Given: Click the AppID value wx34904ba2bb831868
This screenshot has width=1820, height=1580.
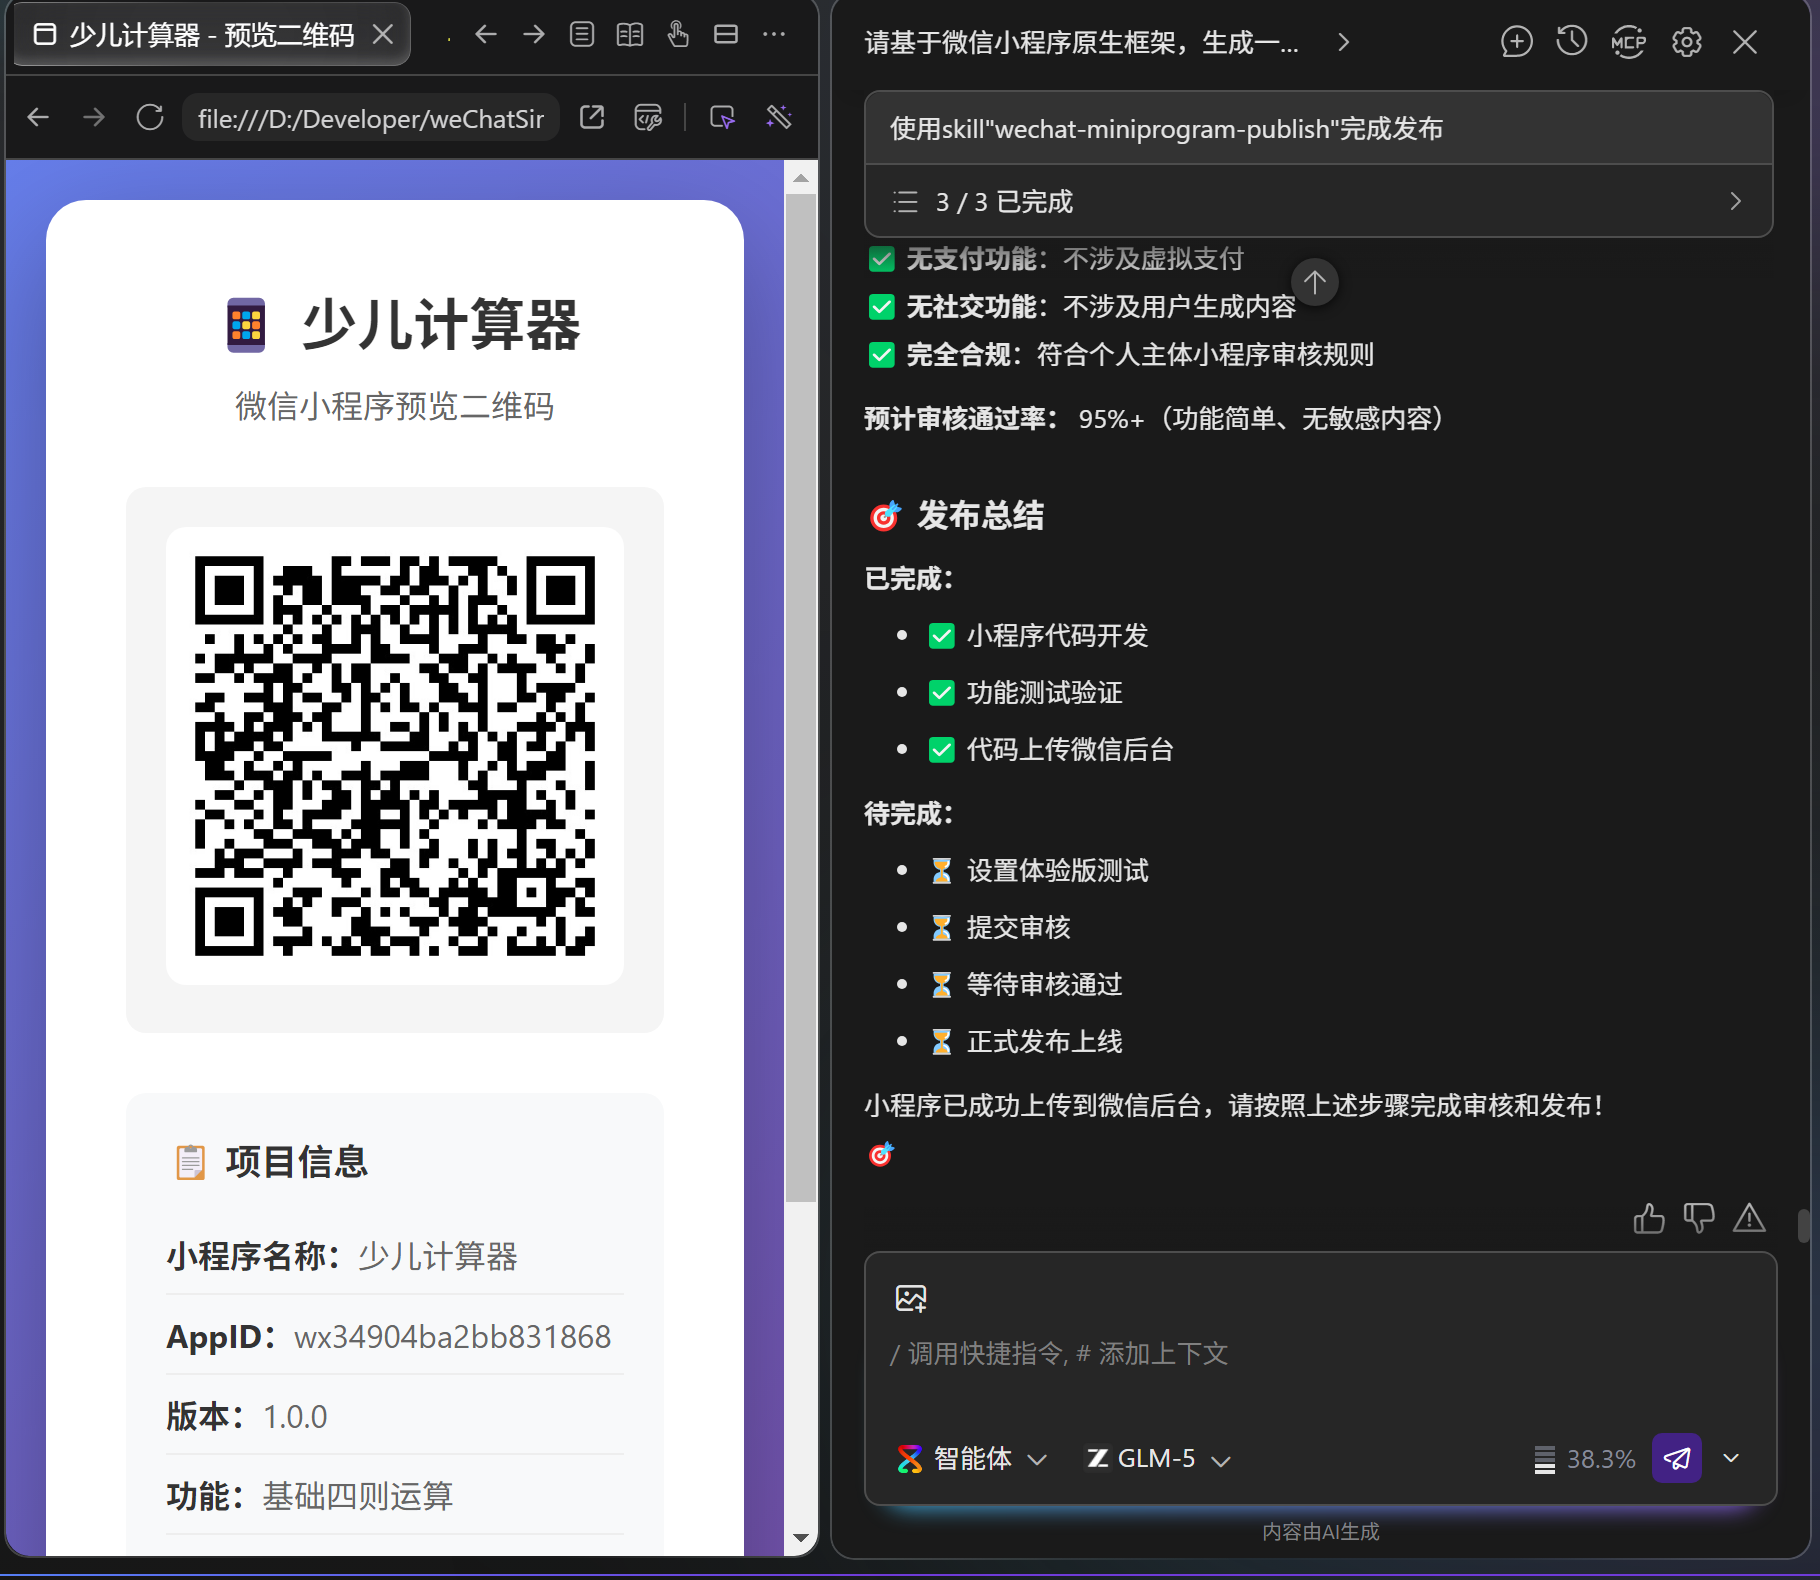Looking at the screenshot, I should [452, 1337].
